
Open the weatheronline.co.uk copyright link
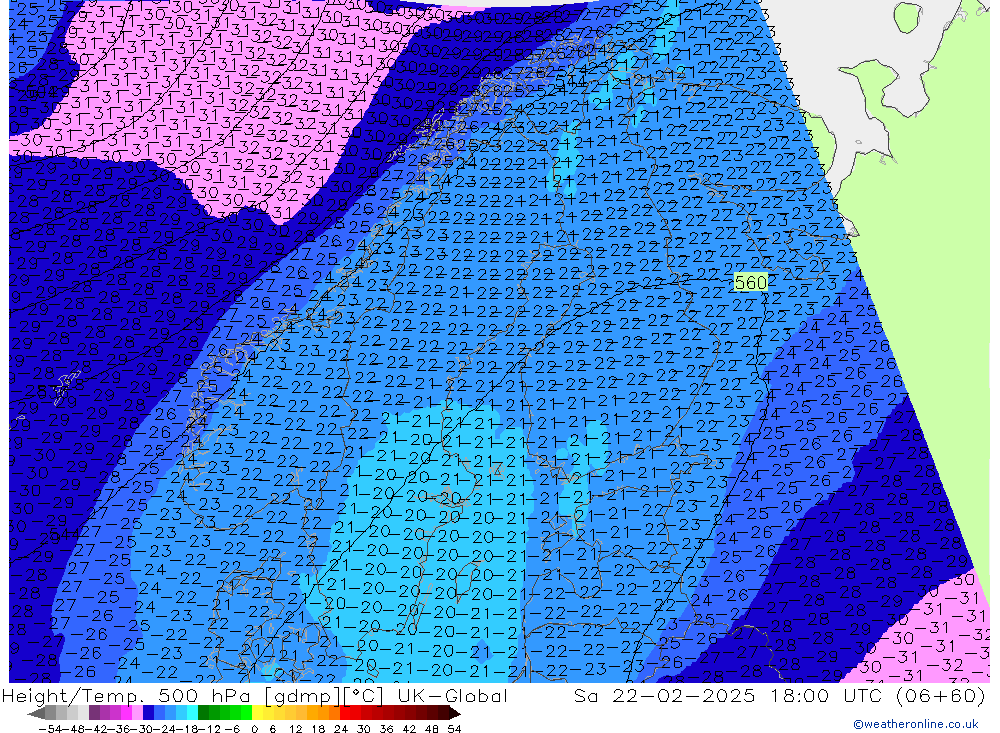[916, 724]
